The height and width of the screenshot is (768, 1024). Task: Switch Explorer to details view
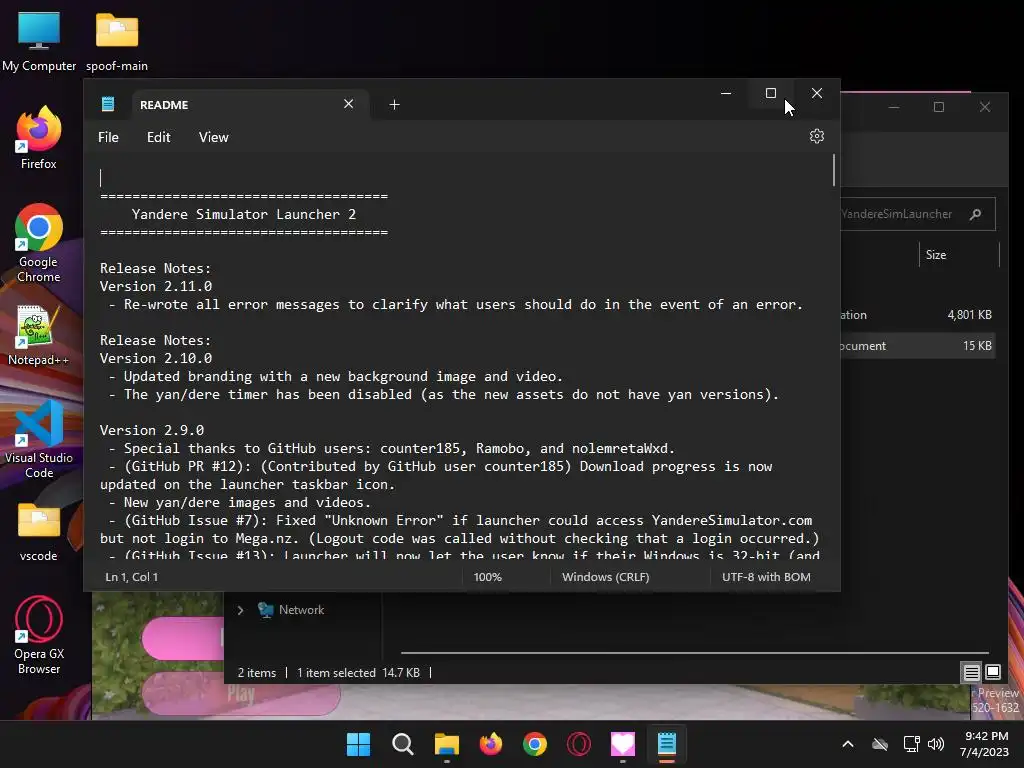point(972,672)
